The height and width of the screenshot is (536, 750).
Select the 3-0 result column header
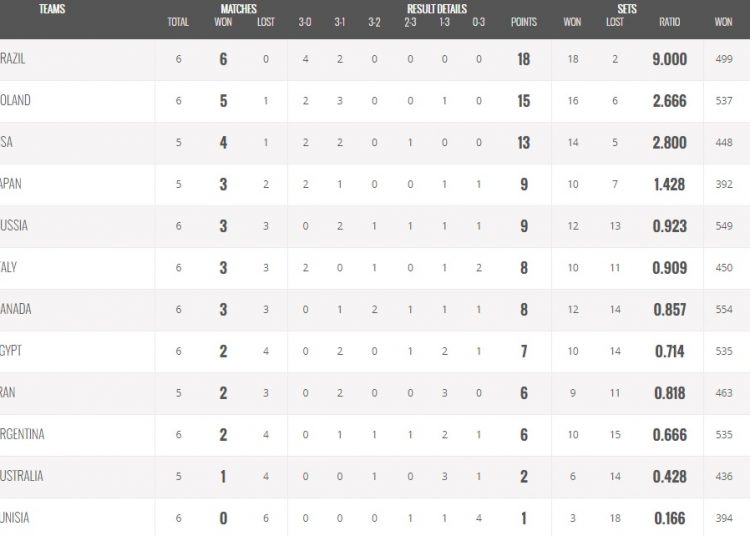pos(304,22)
